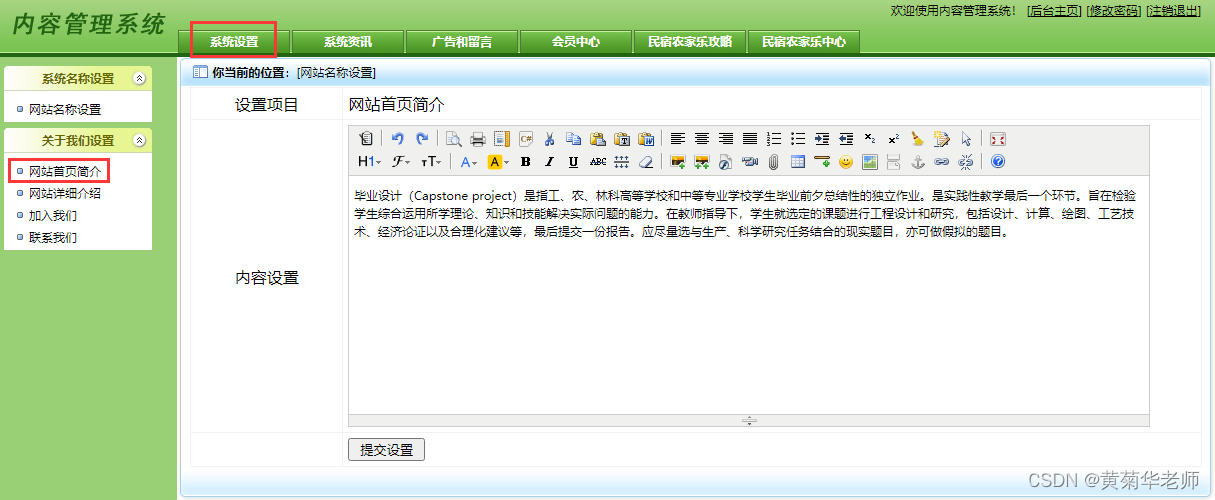Image resolution: width=1215 pixels, height=500 pixels.
Task: Insert a code block via the code icon
Action: [x=526, y=139]
